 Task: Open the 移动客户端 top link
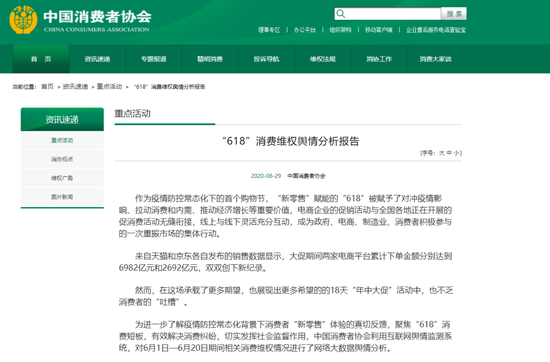click(x=378, y=30)
